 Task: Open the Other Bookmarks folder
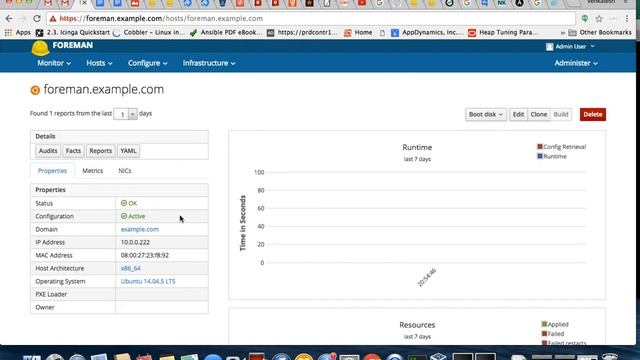pos(600,33)
